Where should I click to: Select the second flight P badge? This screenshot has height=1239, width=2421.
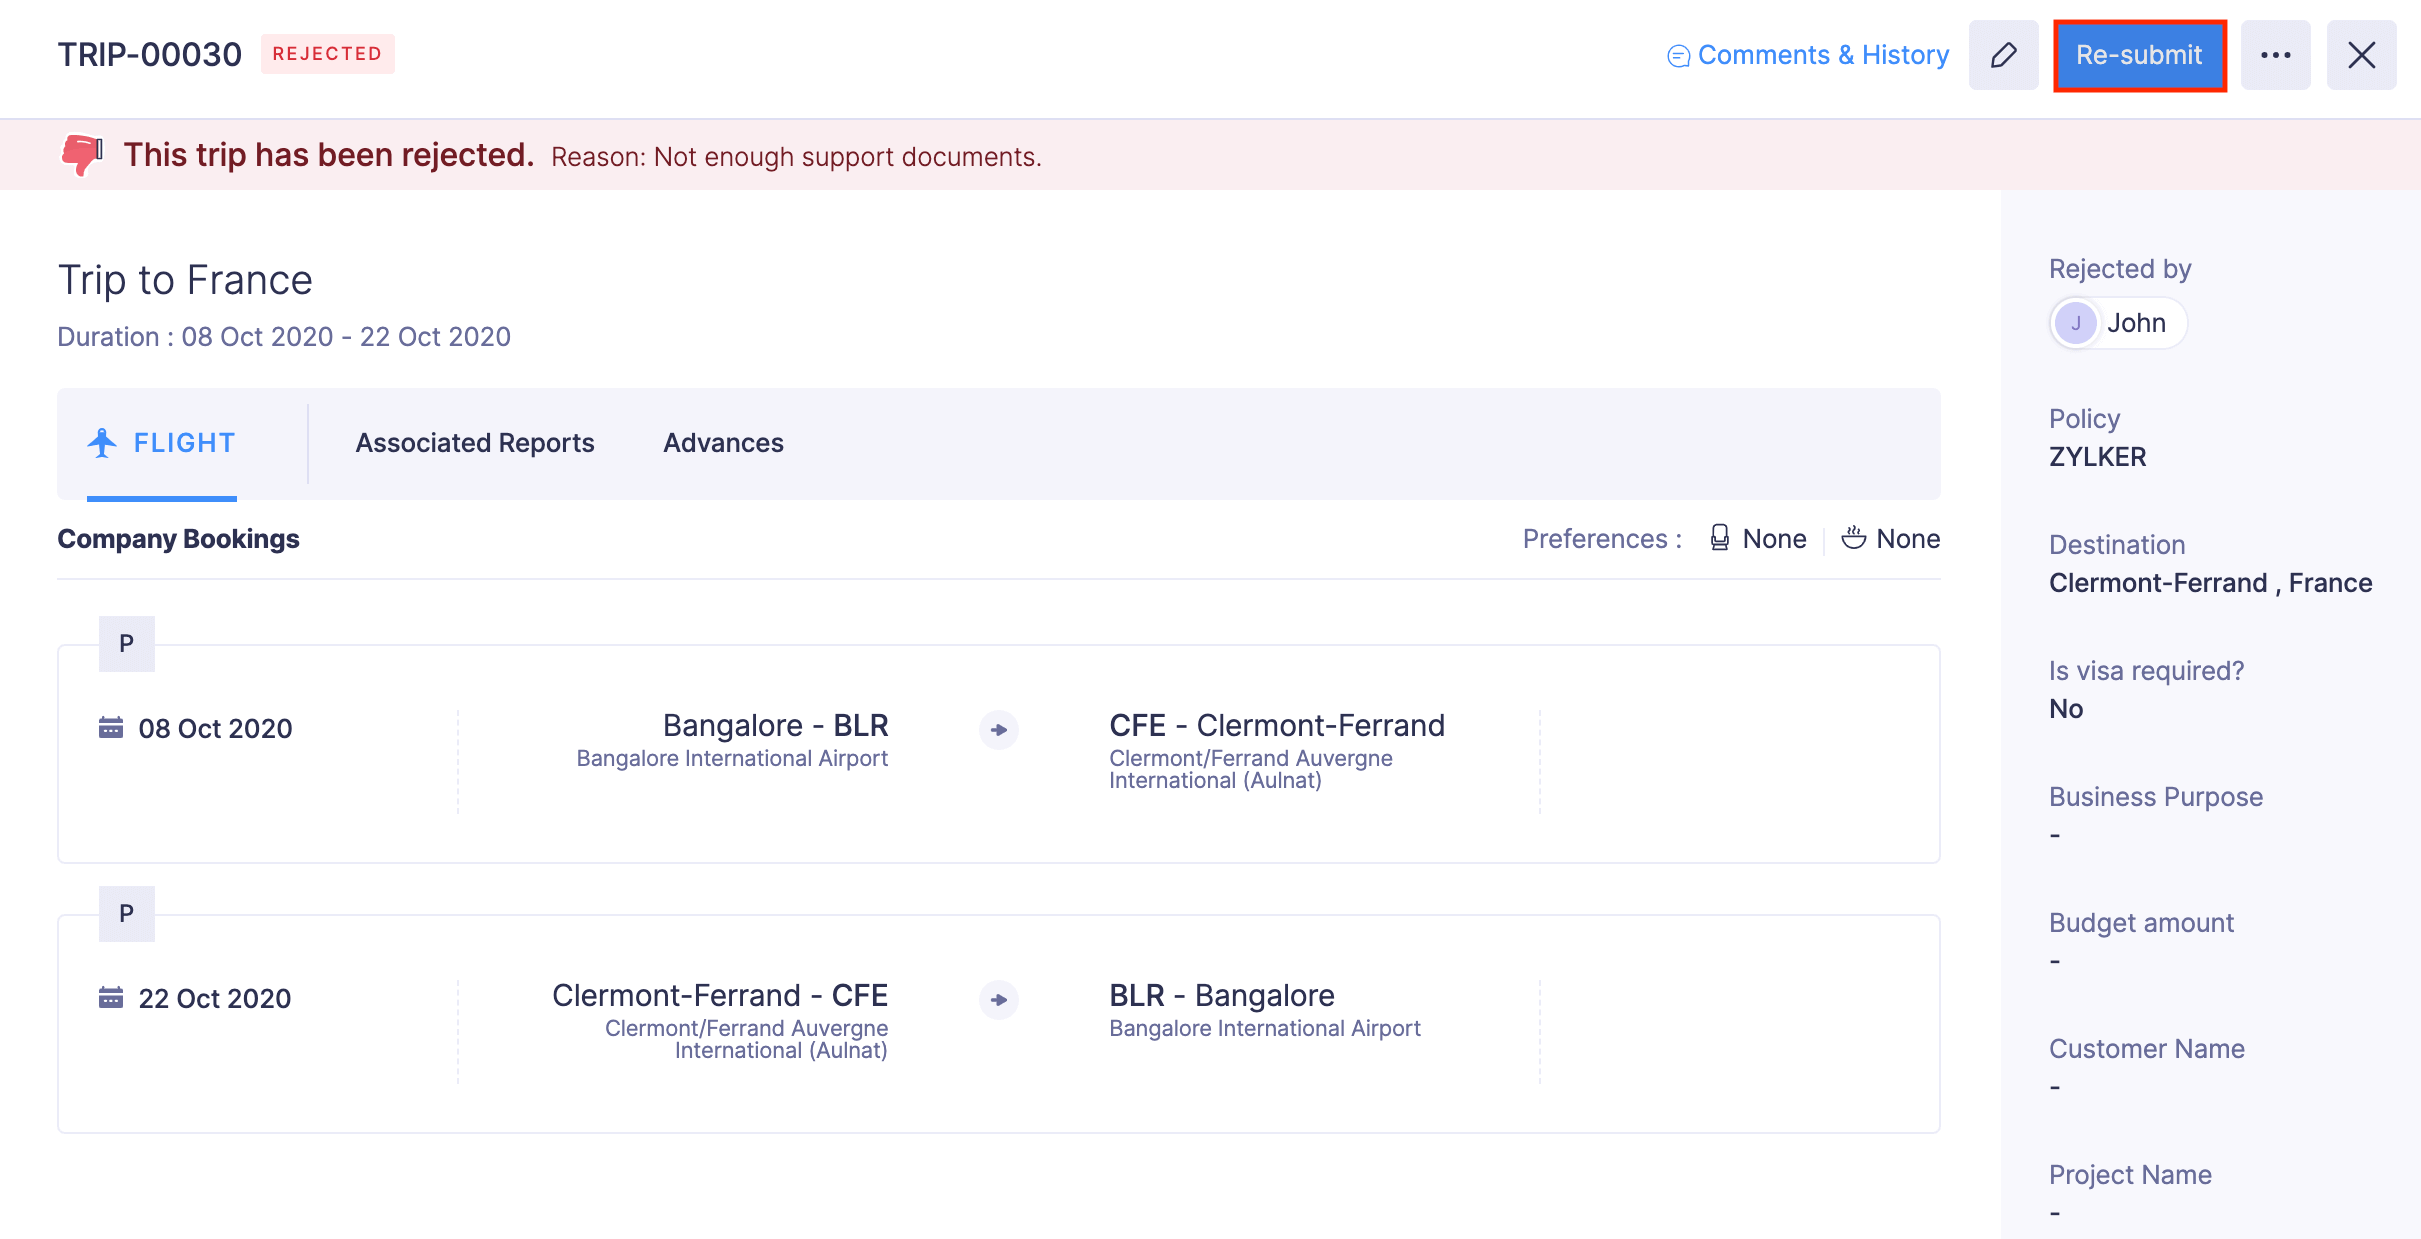pos(126,913)
